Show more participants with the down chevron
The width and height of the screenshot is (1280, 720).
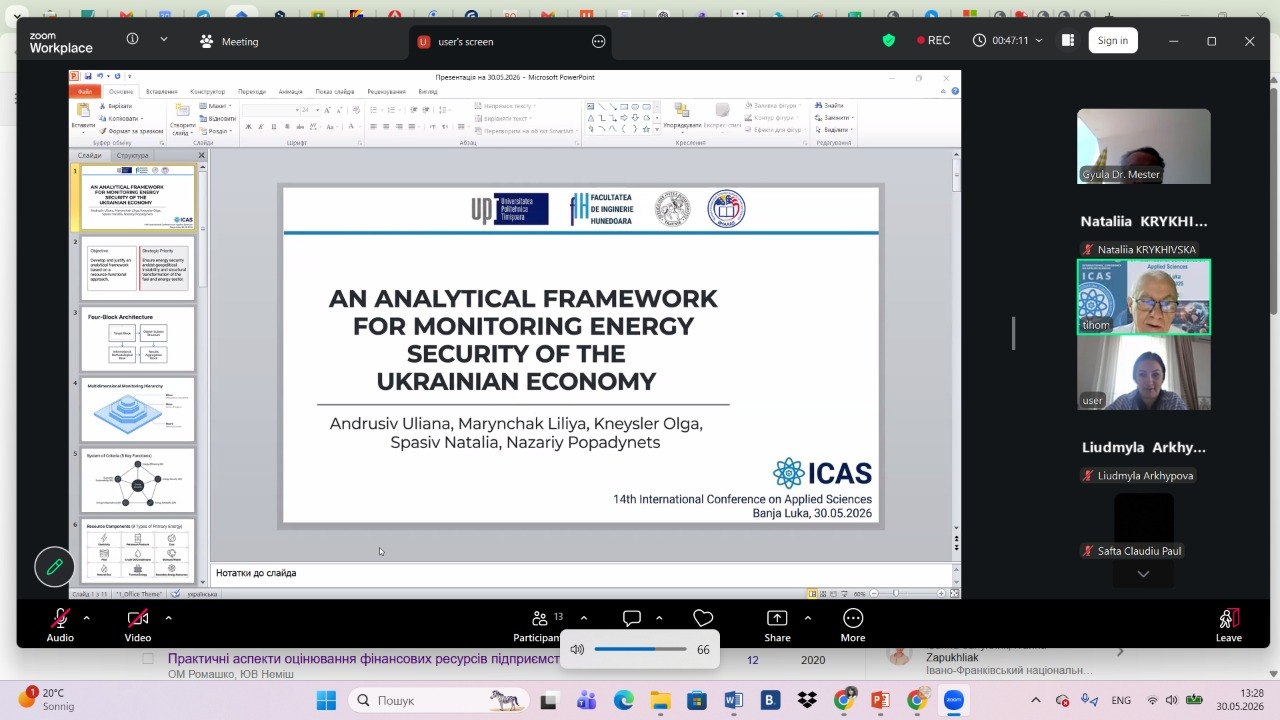point(1143,574)
